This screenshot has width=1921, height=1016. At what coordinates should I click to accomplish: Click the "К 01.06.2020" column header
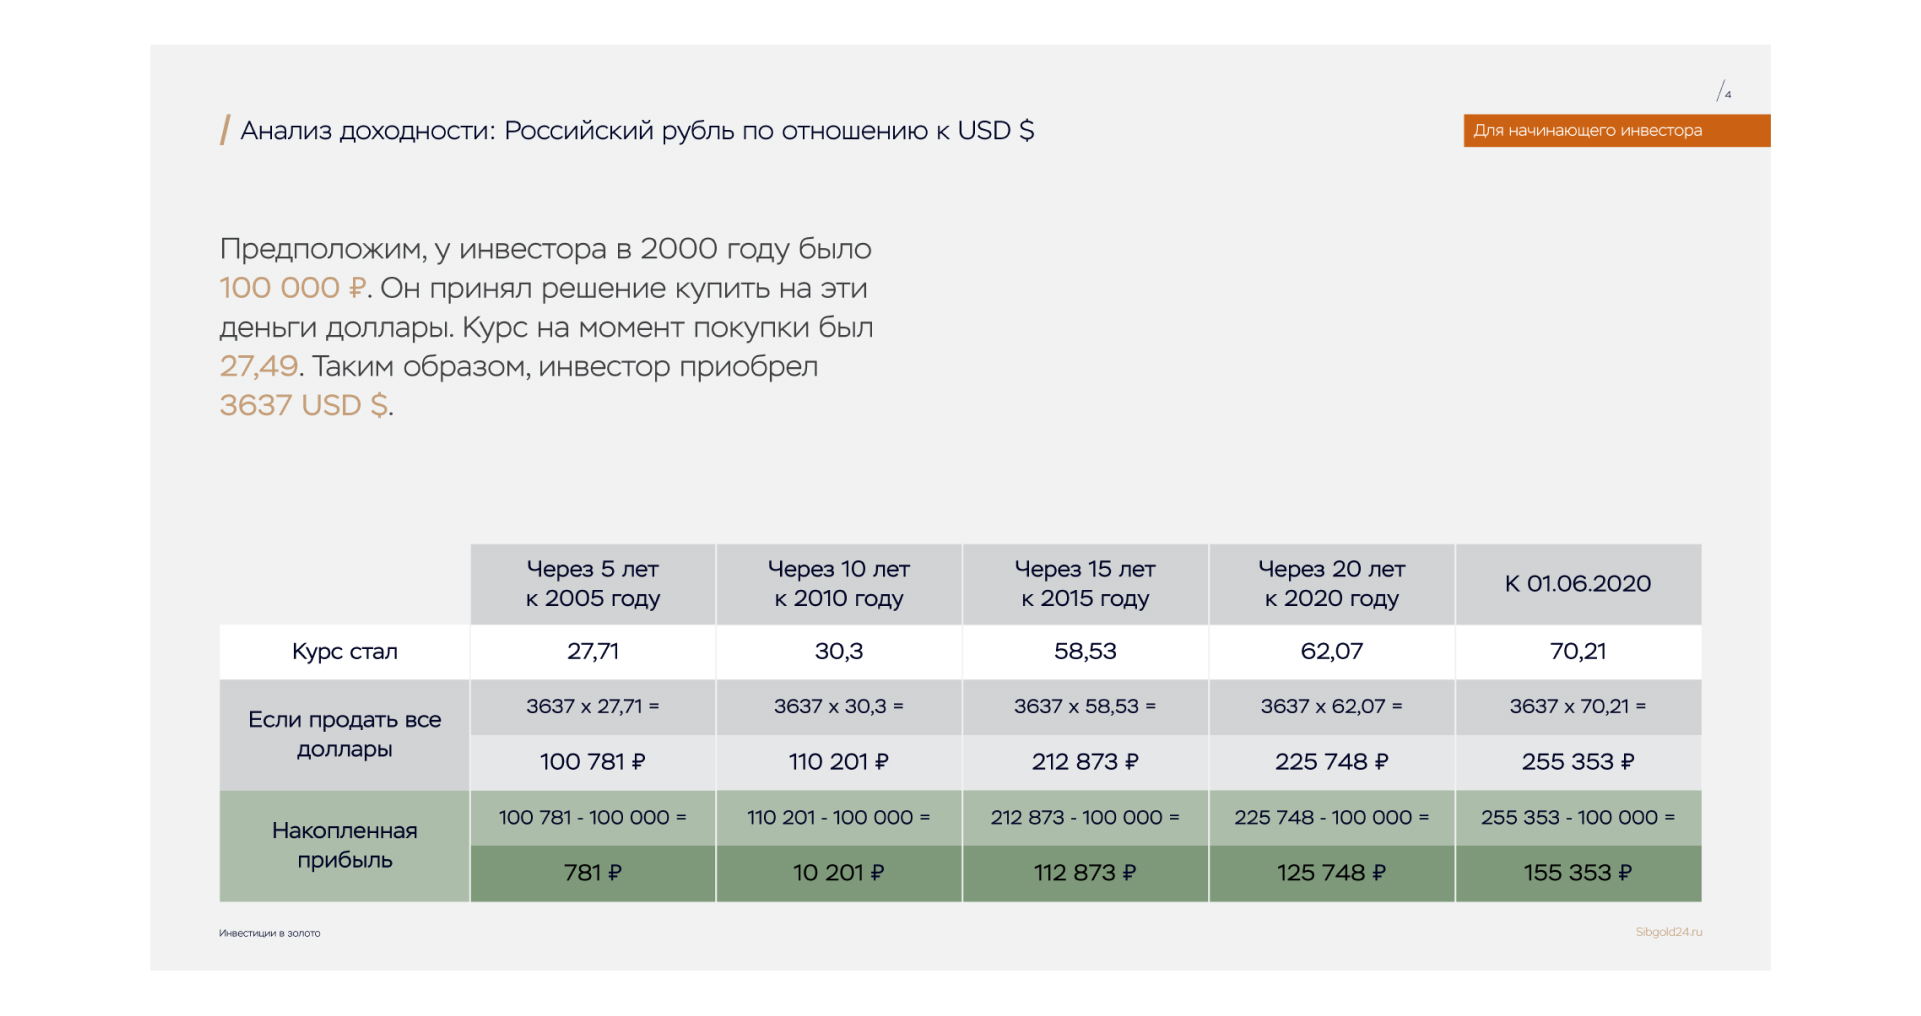pyautogui.click(x=1578, y=584)
